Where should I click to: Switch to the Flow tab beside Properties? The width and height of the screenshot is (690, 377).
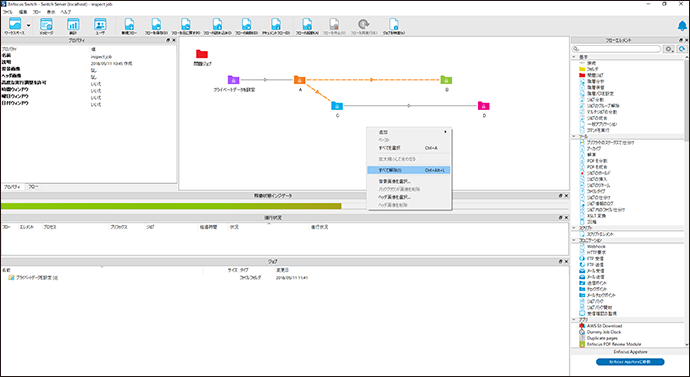point(33,187)
